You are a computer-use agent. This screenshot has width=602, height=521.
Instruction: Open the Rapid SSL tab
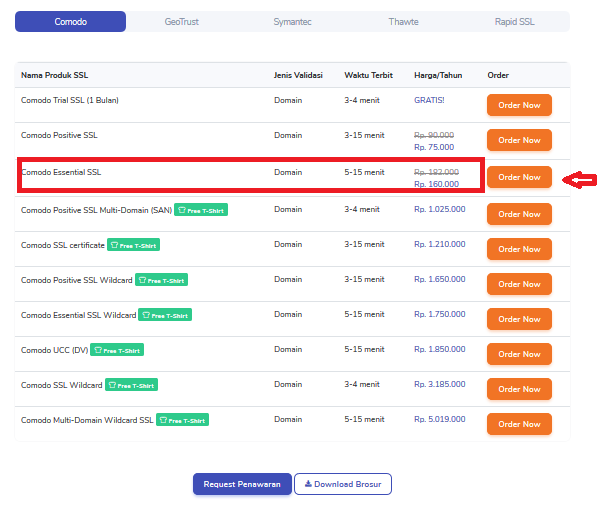tap(515, 21)
